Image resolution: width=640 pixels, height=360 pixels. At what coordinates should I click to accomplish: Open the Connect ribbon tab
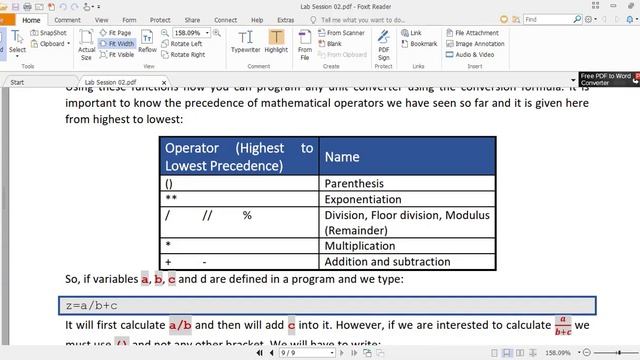[x=225, y=20]
